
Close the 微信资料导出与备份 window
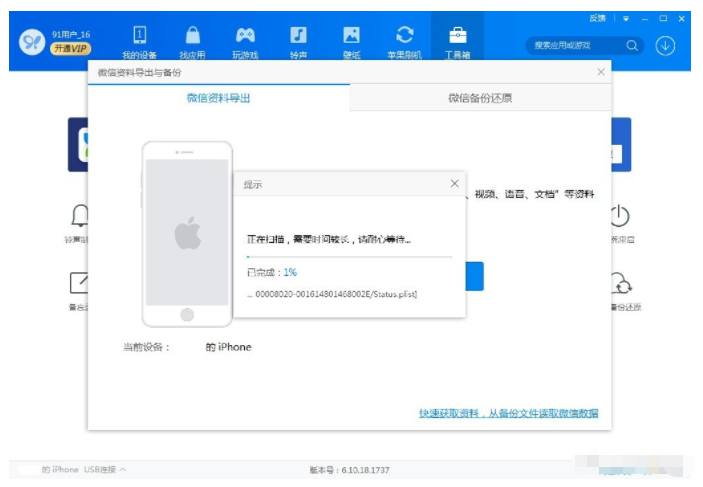600,72
